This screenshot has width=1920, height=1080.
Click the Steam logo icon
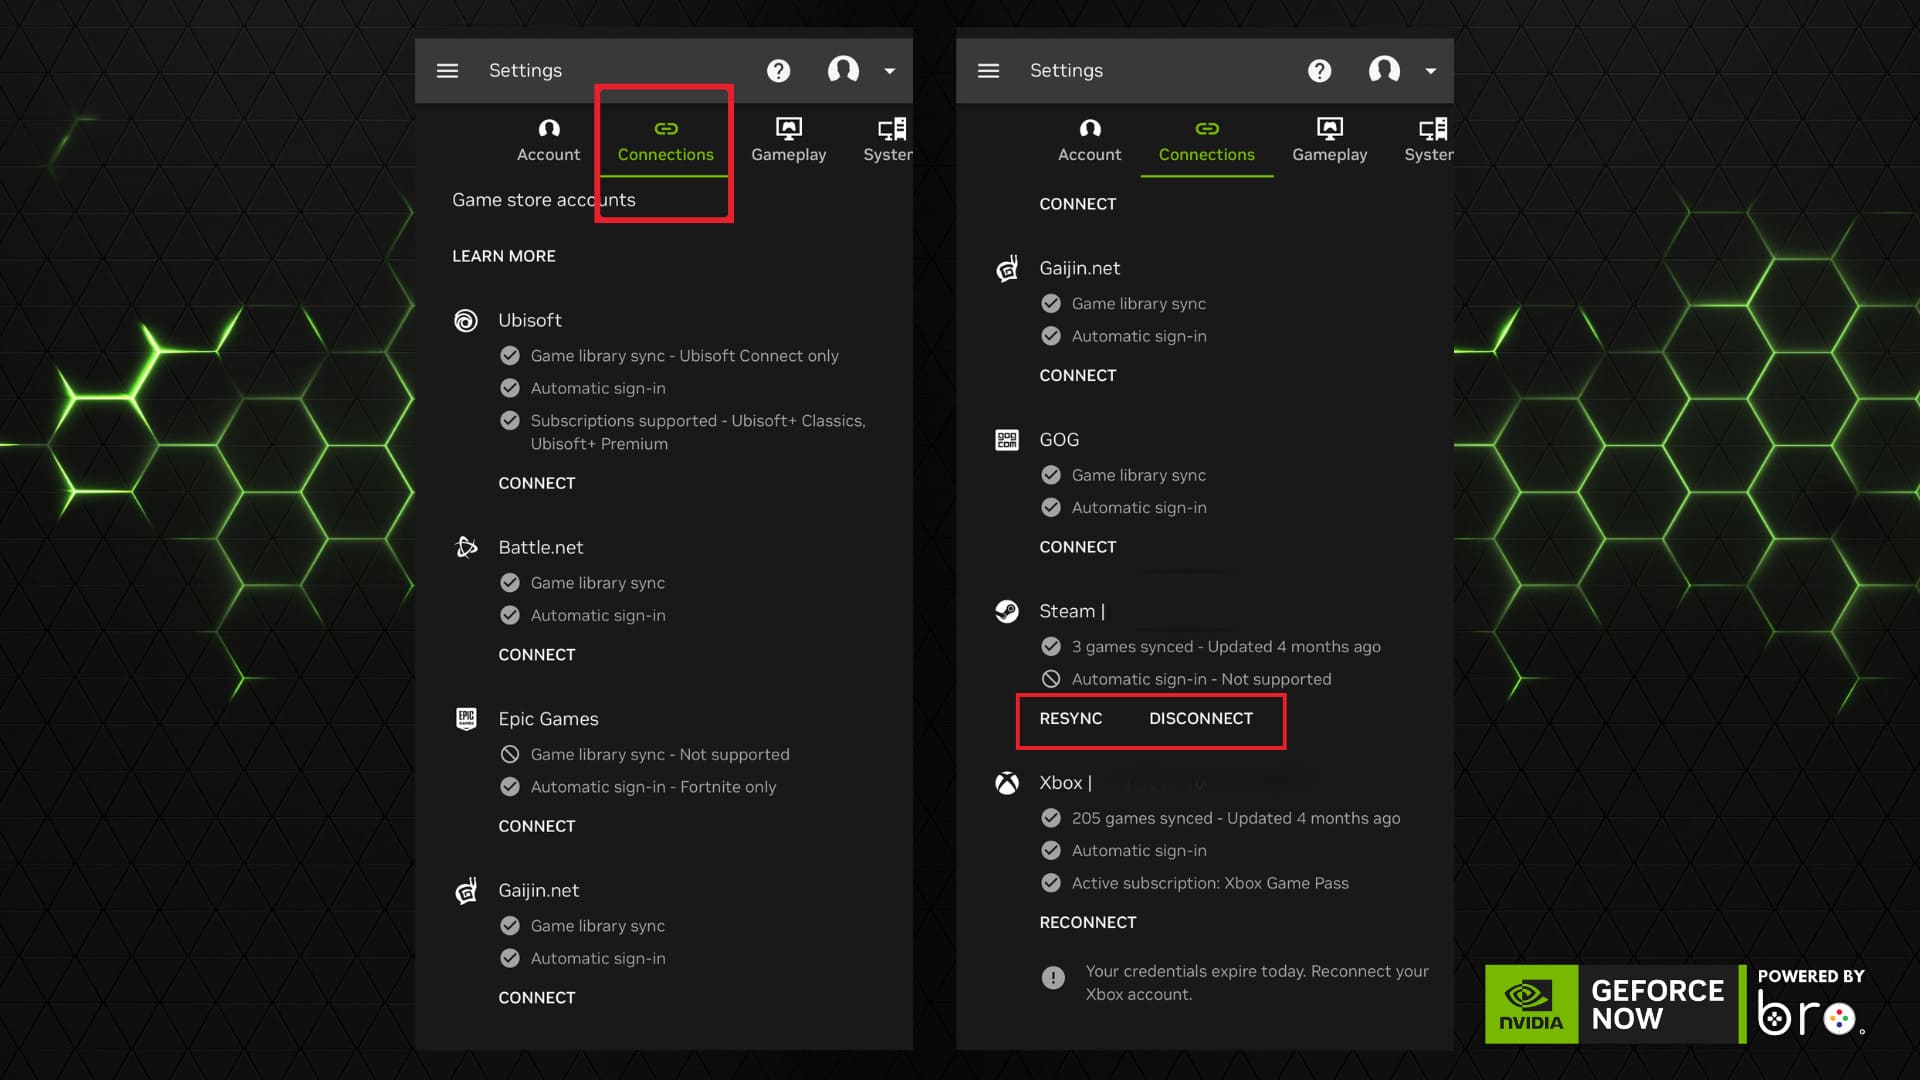coord(1006,611)
